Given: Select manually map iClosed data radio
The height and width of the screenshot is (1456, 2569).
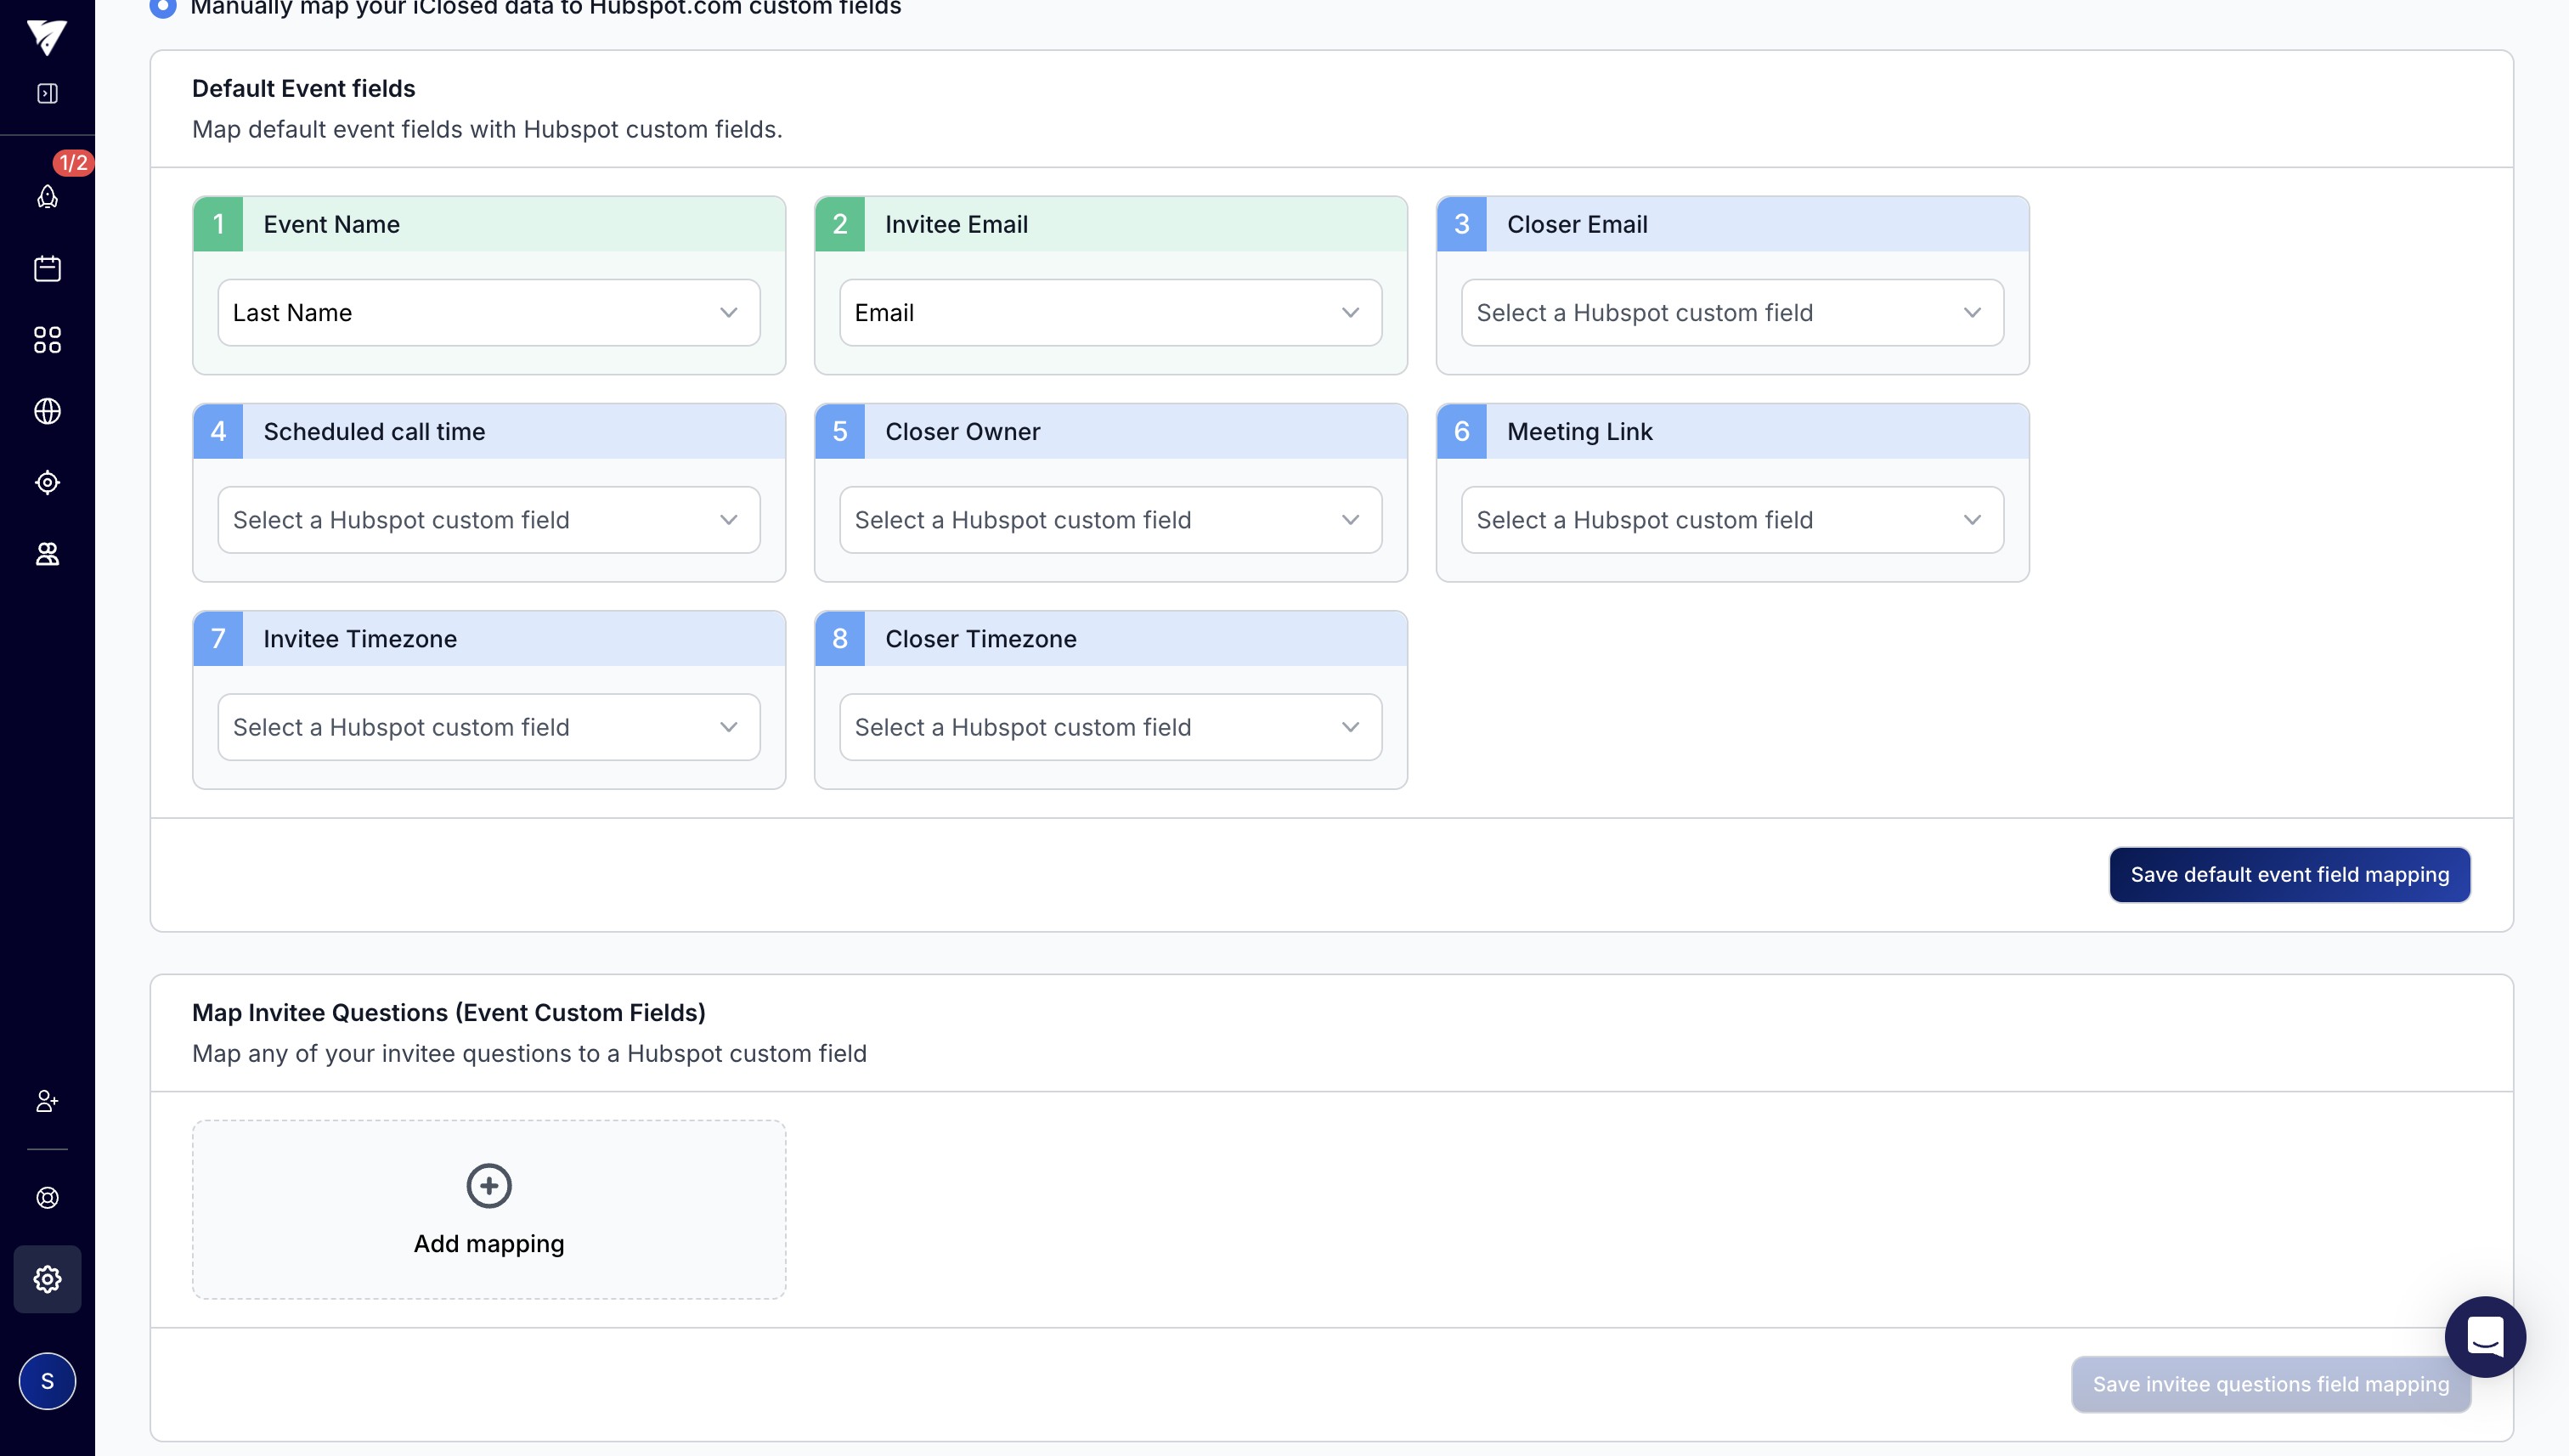Looking at the screenshot, I should [x=162, y=8].
